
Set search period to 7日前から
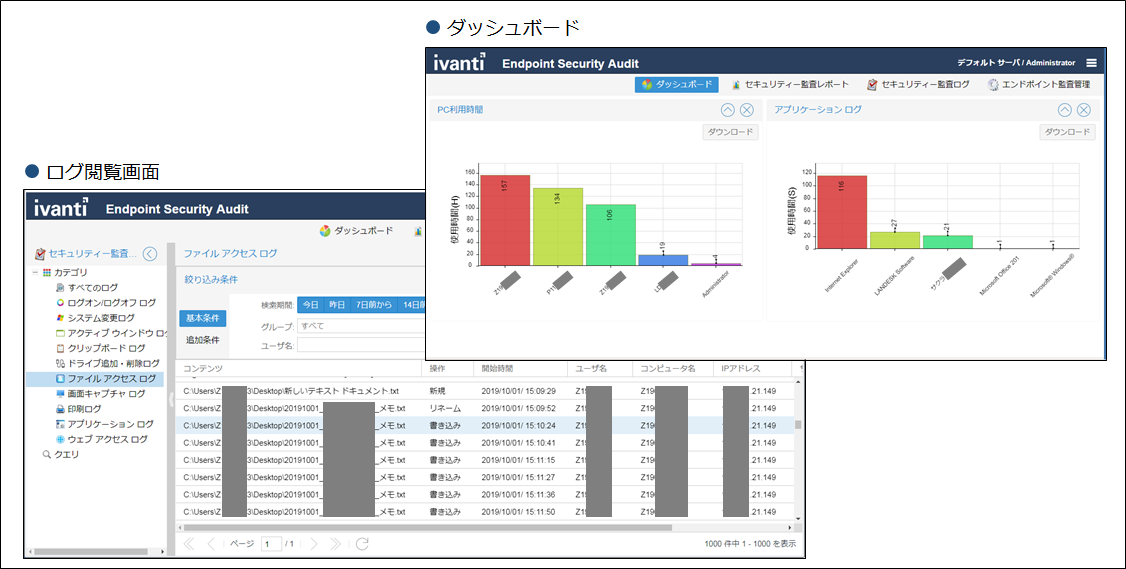373,305
